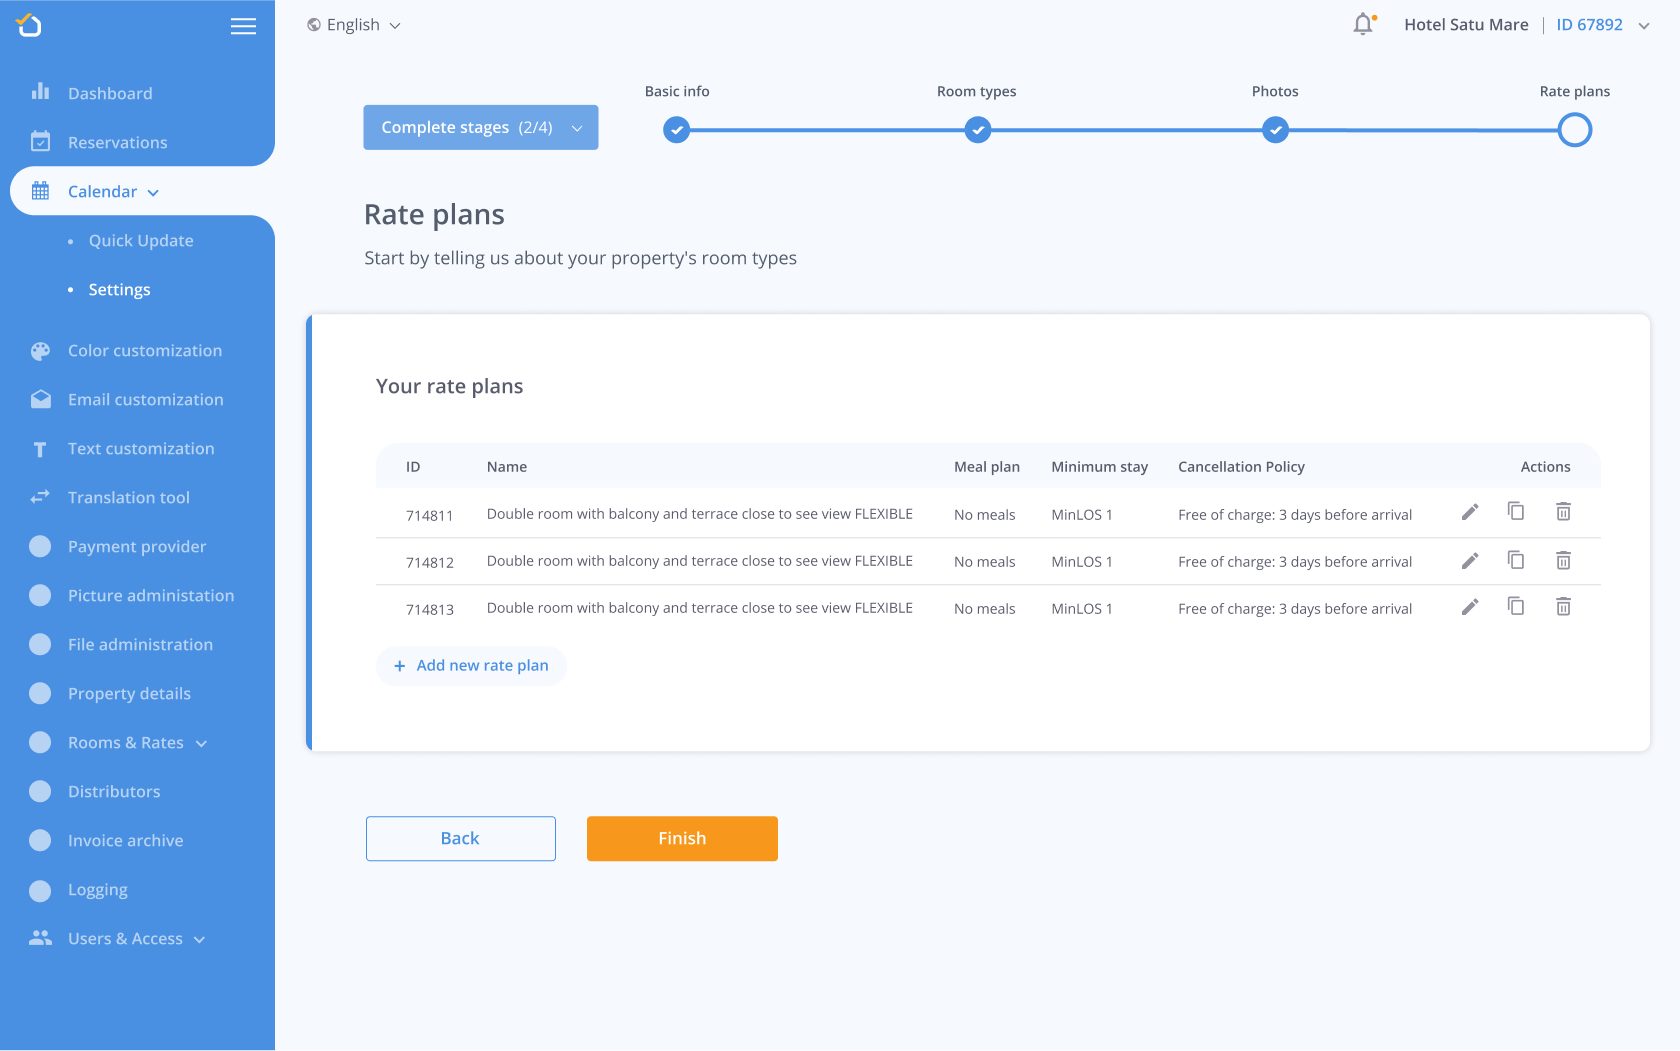Expand the English language dropdown

tap(352, 24)
